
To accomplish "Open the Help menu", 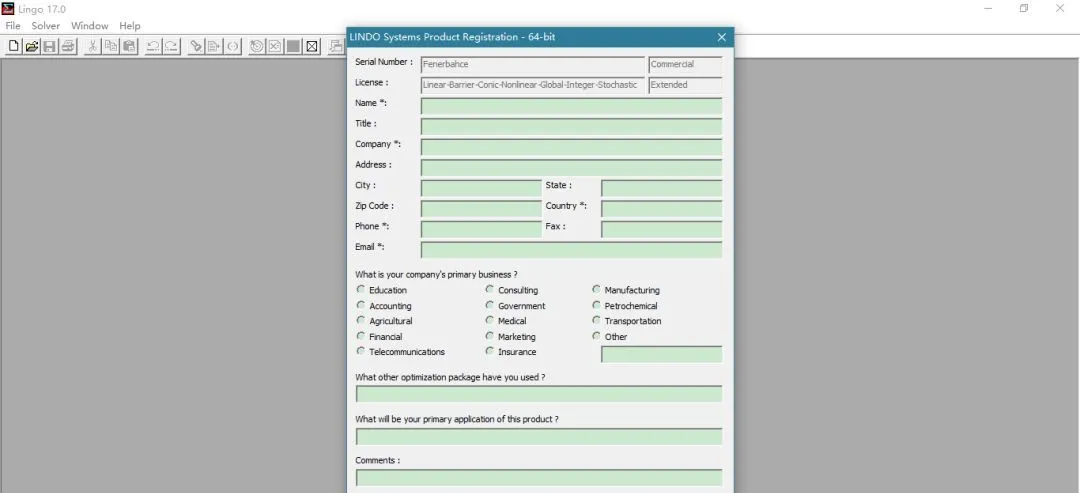I will pyautogui.click(x=129, y=25).
